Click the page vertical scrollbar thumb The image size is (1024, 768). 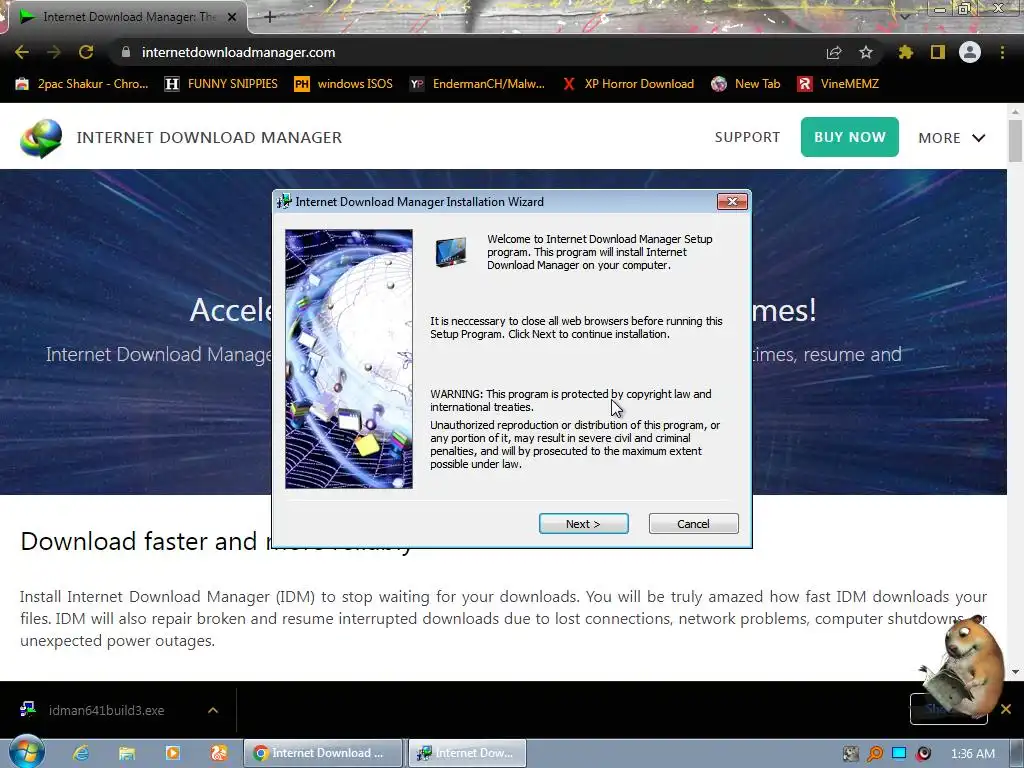click(x=1014, y=140)
